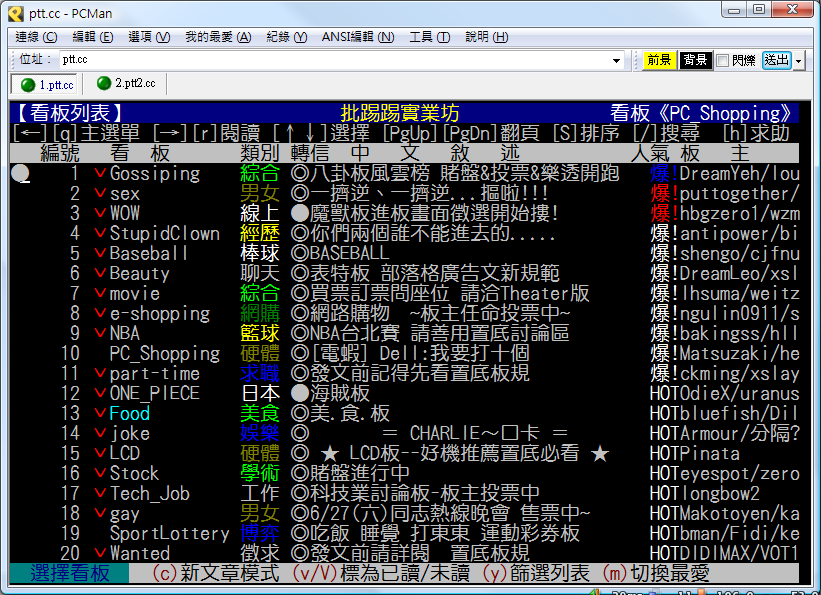Image resolution: width=821 pixels, height=595 pixels.
Task: Select the gay board row
Action: pos(404,513)
